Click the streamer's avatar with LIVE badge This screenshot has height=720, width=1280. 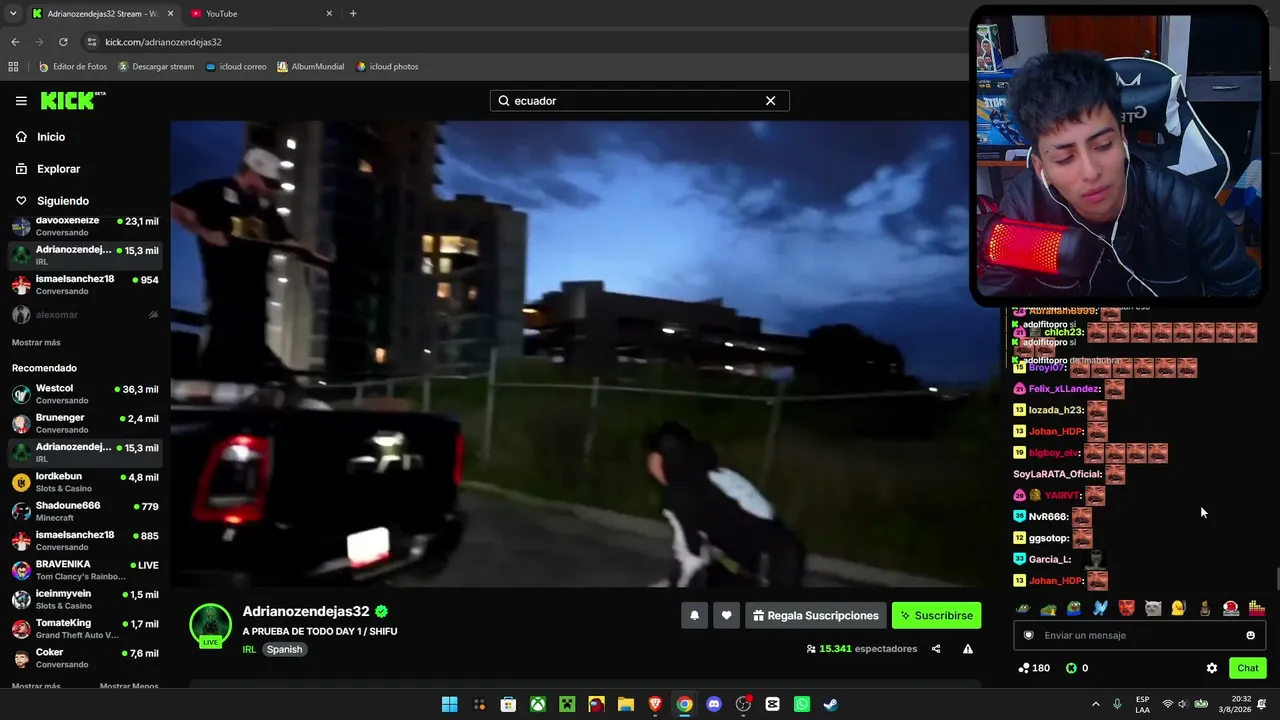[x=210, y=625]
